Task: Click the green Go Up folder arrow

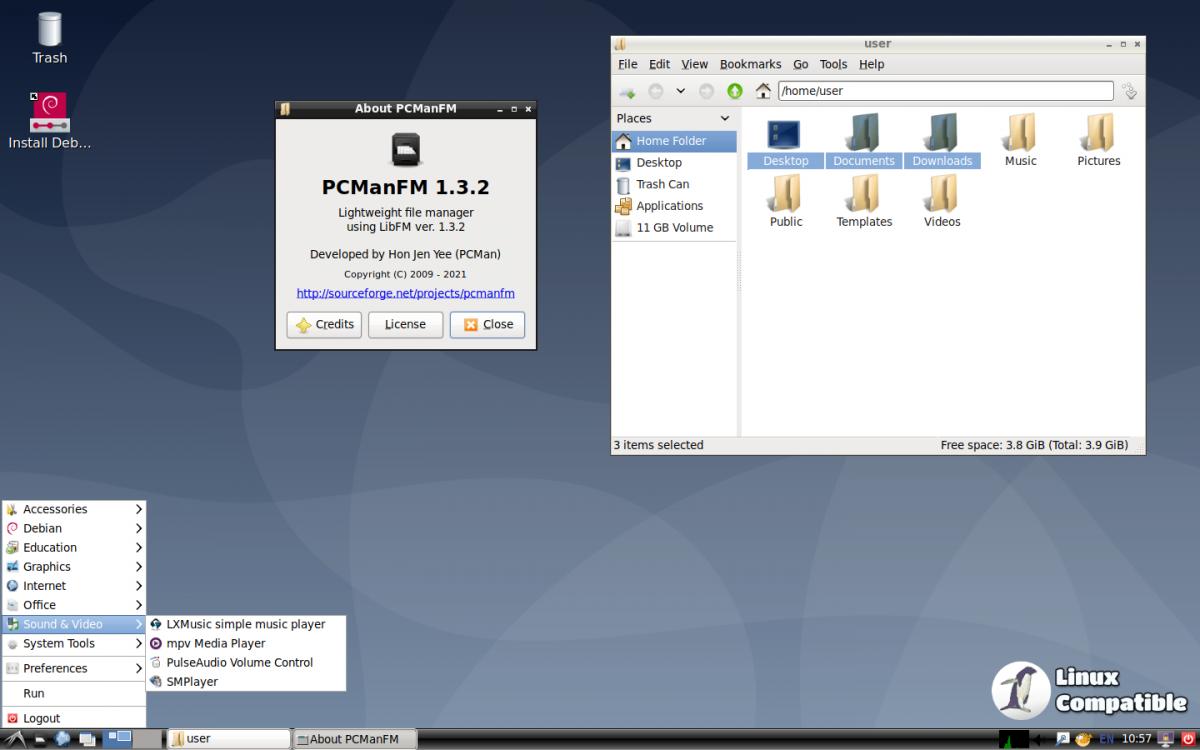Action: click(735, 91)
